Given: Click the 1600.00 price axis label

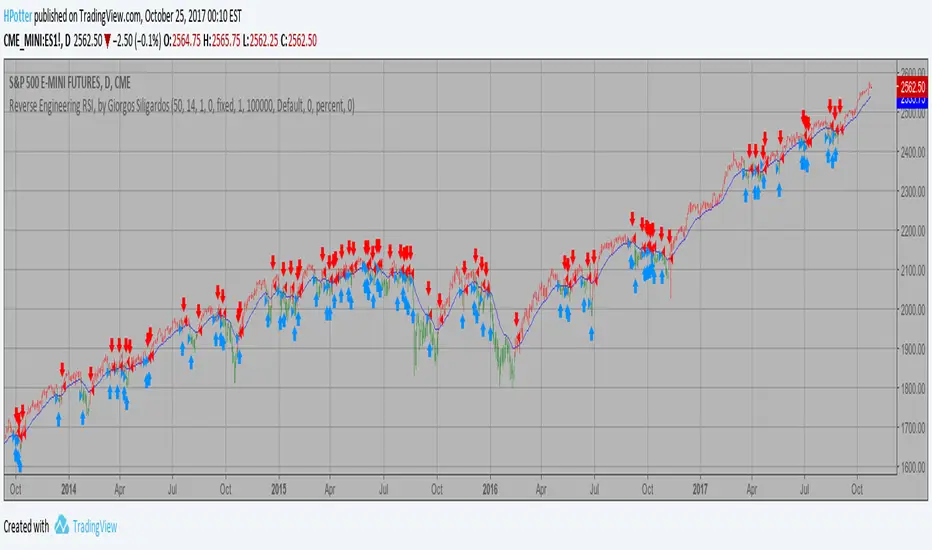Looking at the screenshot, I should (x=913, y=467).
